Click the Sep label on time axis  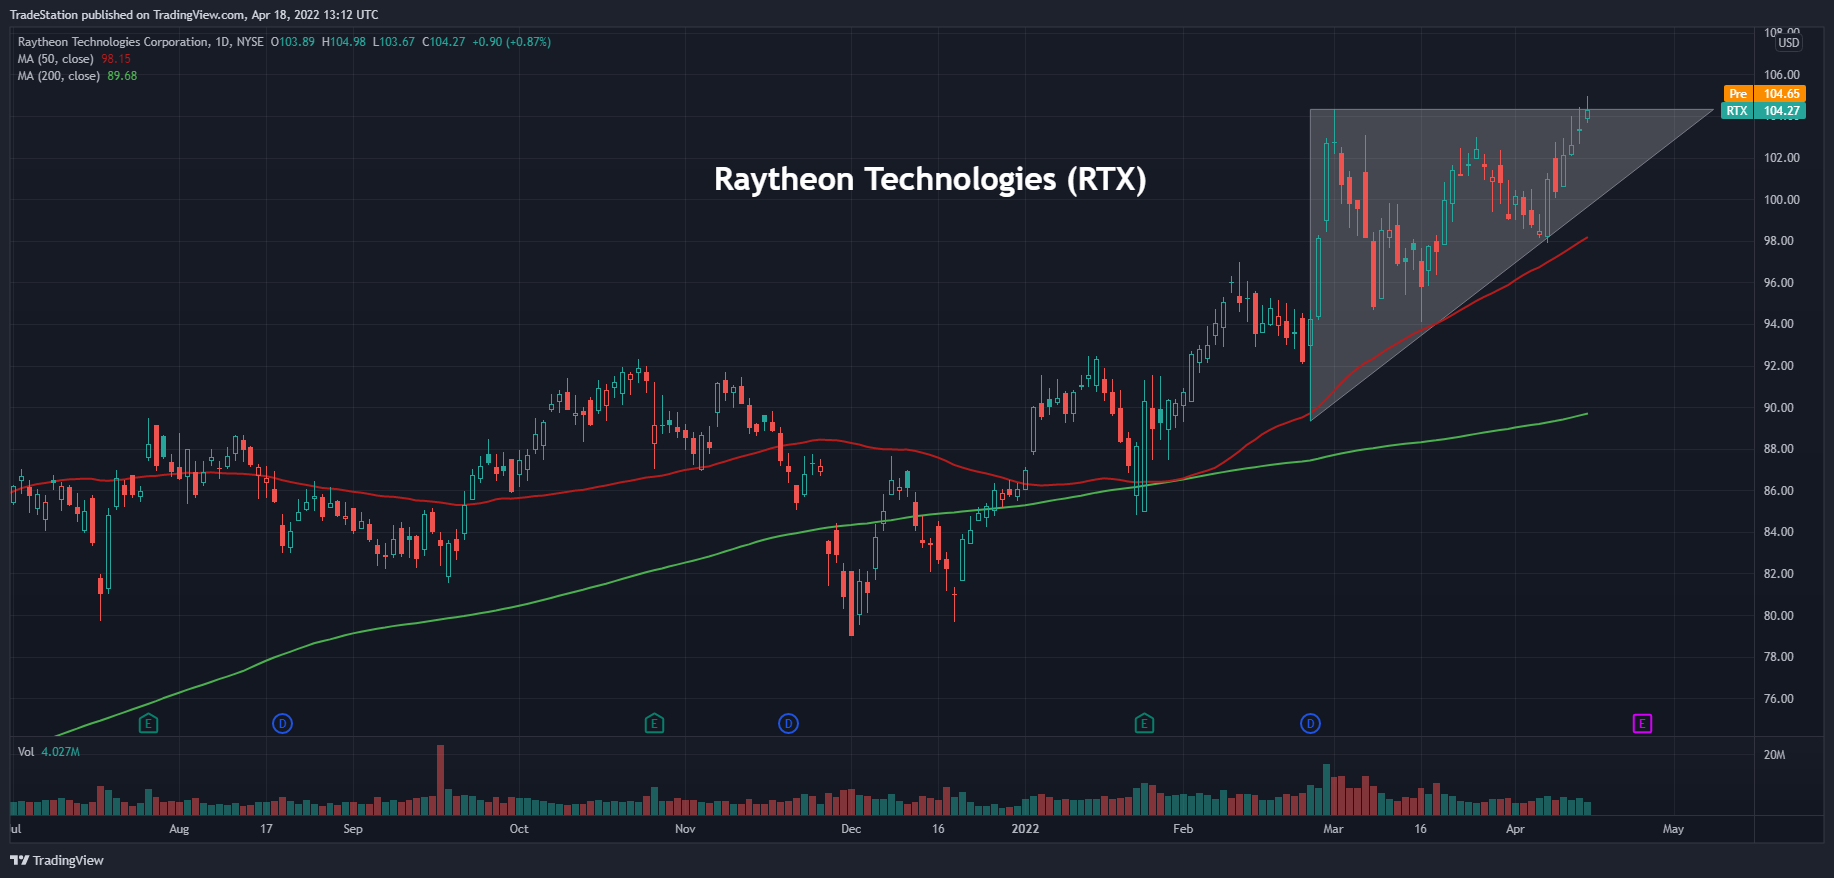click(x=353, y=829)
